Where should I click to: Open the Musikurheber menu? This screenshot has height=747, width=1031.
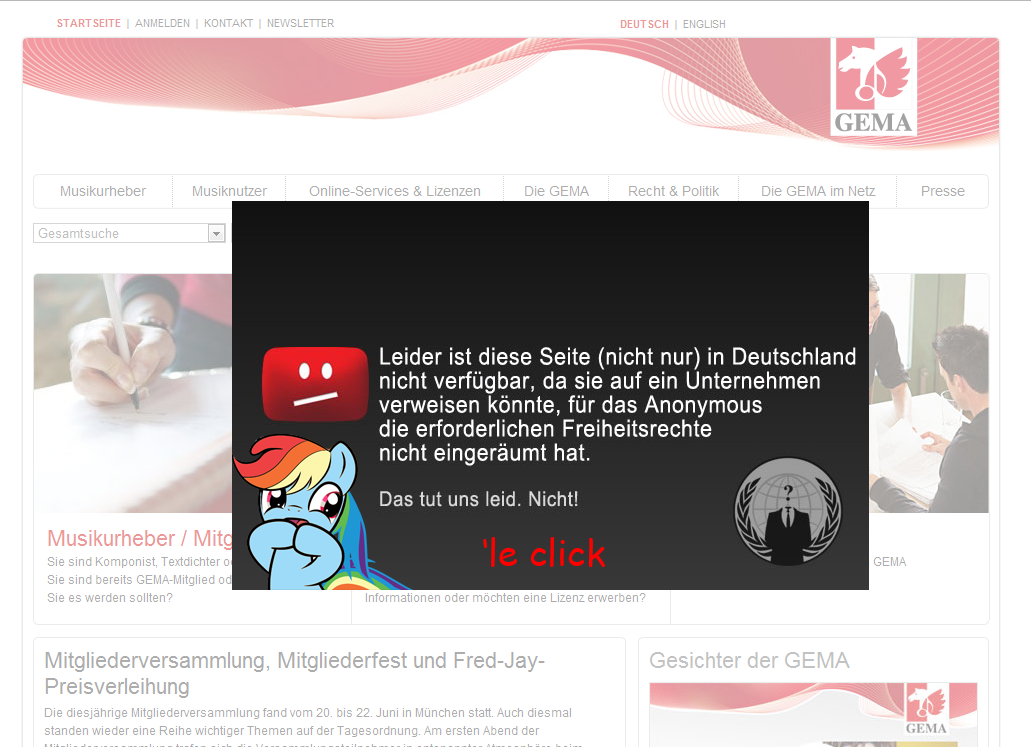coord(103,191)
